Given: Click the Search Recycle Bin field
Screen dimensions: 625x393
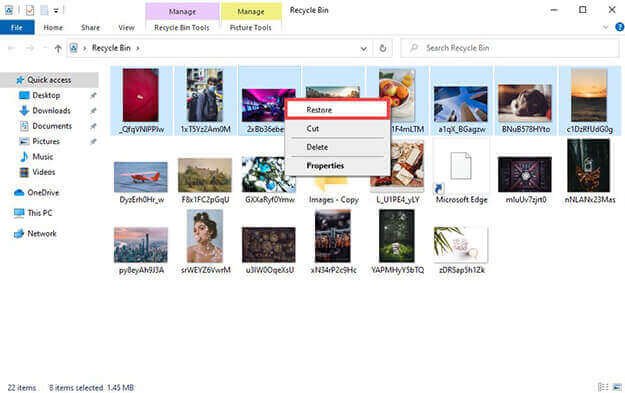Looking at the screenshot, I should 510,48.
